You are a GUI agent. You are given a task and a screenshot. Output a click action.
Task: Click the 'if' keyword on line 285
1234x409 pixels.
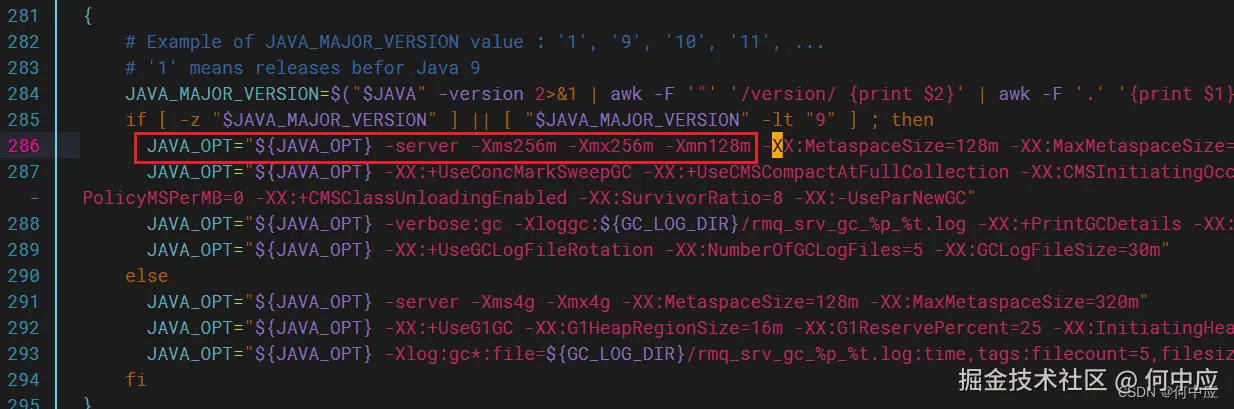tap(135, 120)
